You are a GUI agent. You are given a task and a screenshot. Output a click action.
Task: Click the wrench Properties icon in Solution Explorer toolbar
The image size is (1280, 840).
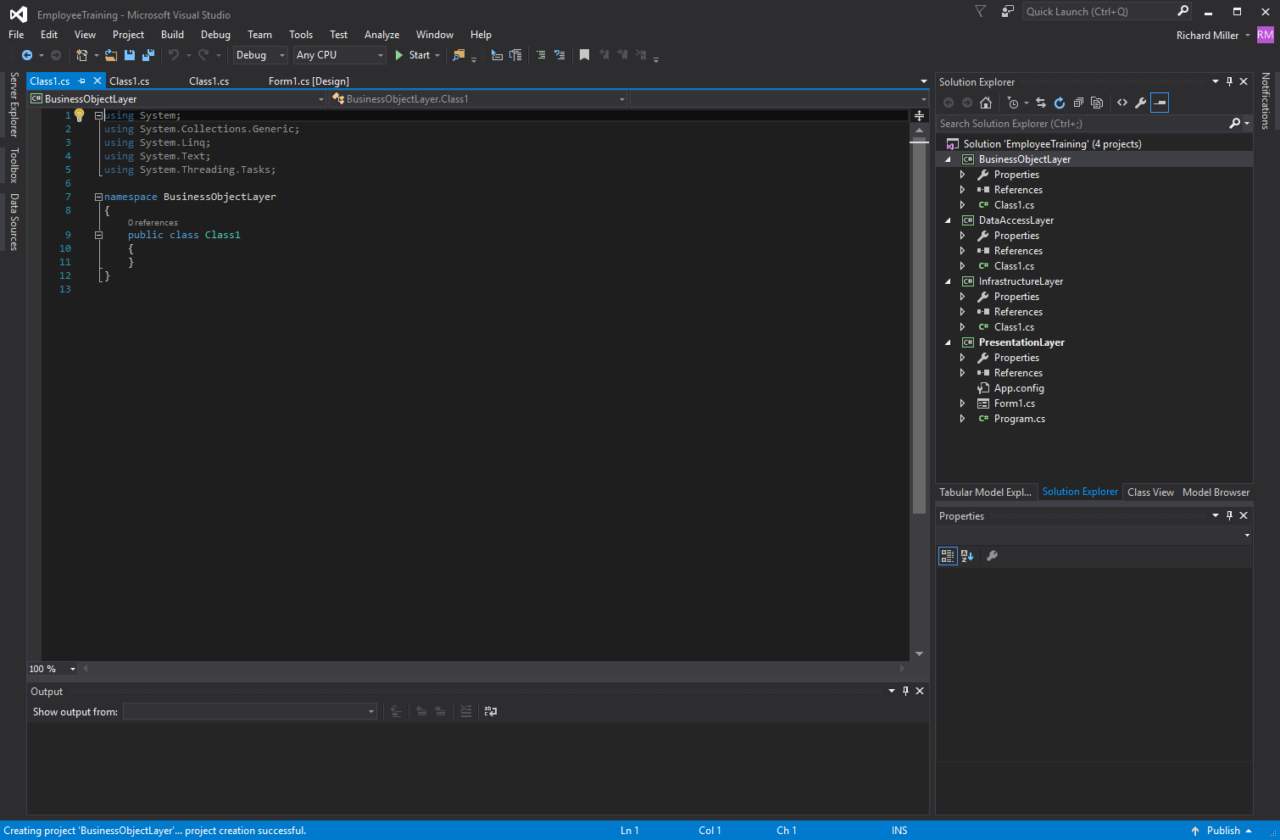(x=1140, y=102)
